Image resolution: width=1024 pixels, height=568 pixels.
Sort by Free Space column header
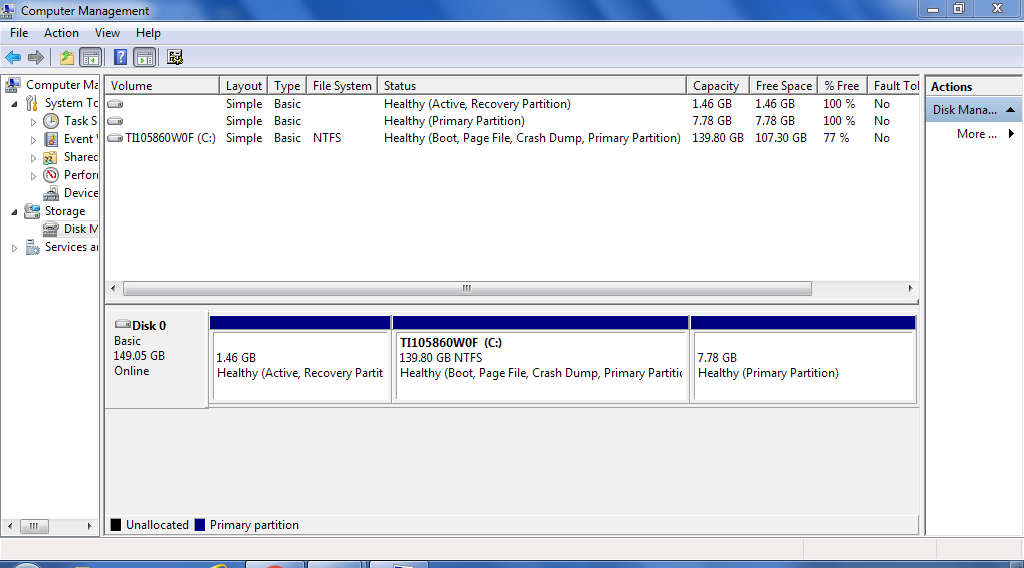tap(784, 86)
